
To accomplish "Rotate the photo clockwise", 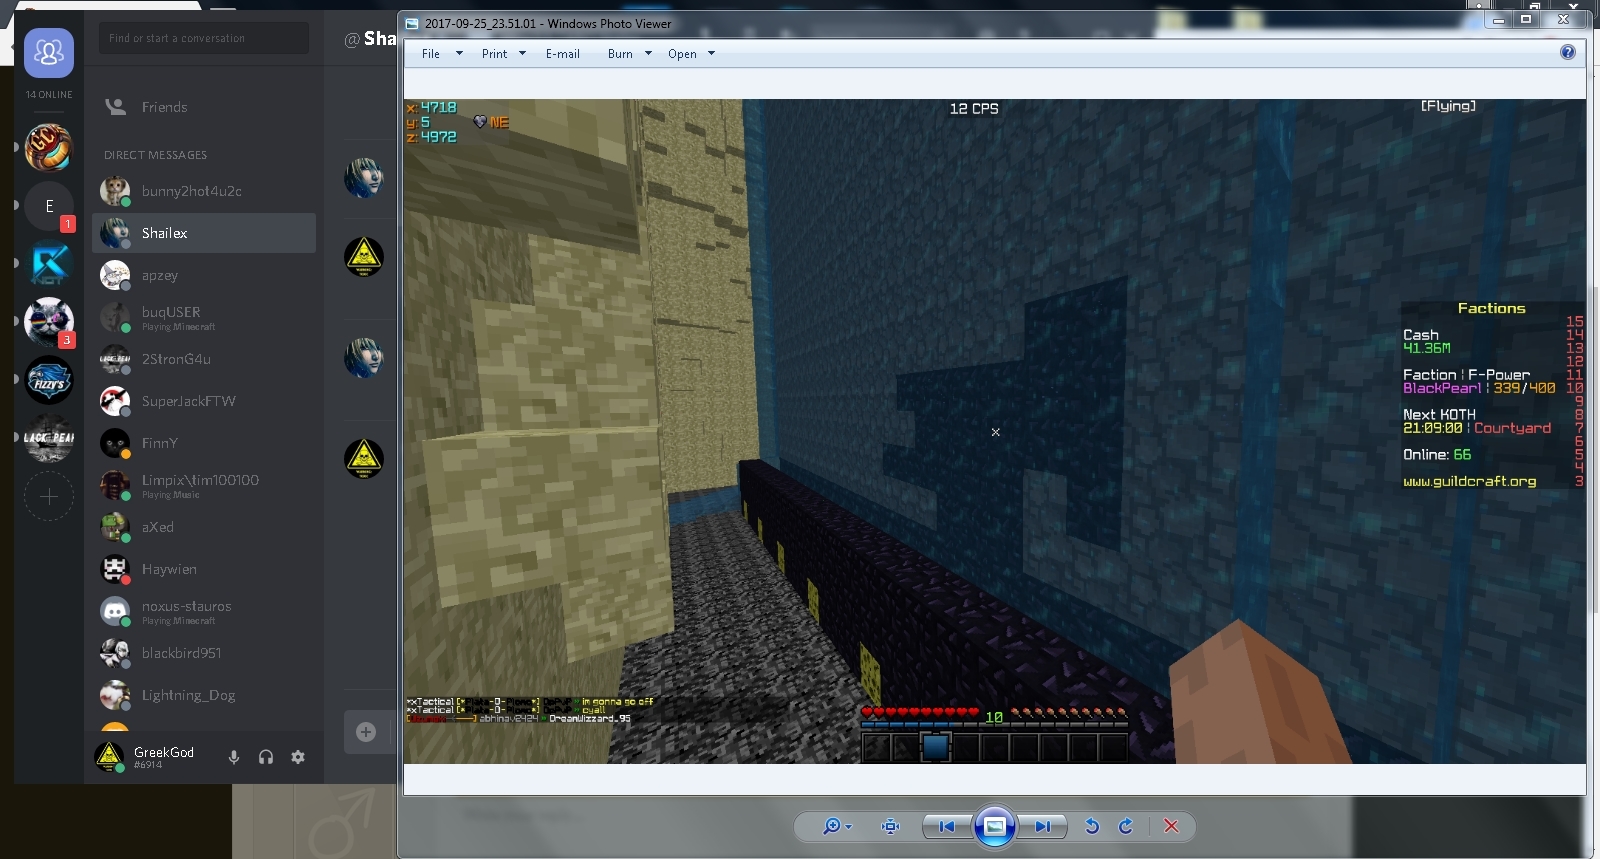I will [x=1126, y=826].
